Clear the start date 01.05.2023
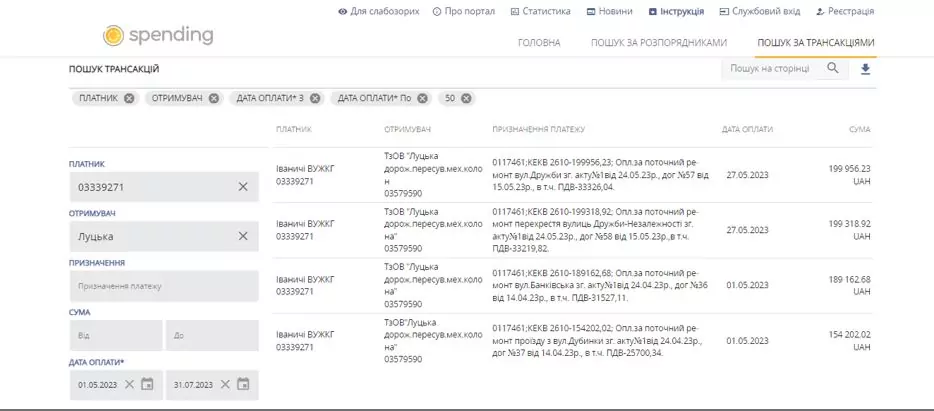Image resolution: width=934 pixels, height=411 pixels. [x=129, y=384]
